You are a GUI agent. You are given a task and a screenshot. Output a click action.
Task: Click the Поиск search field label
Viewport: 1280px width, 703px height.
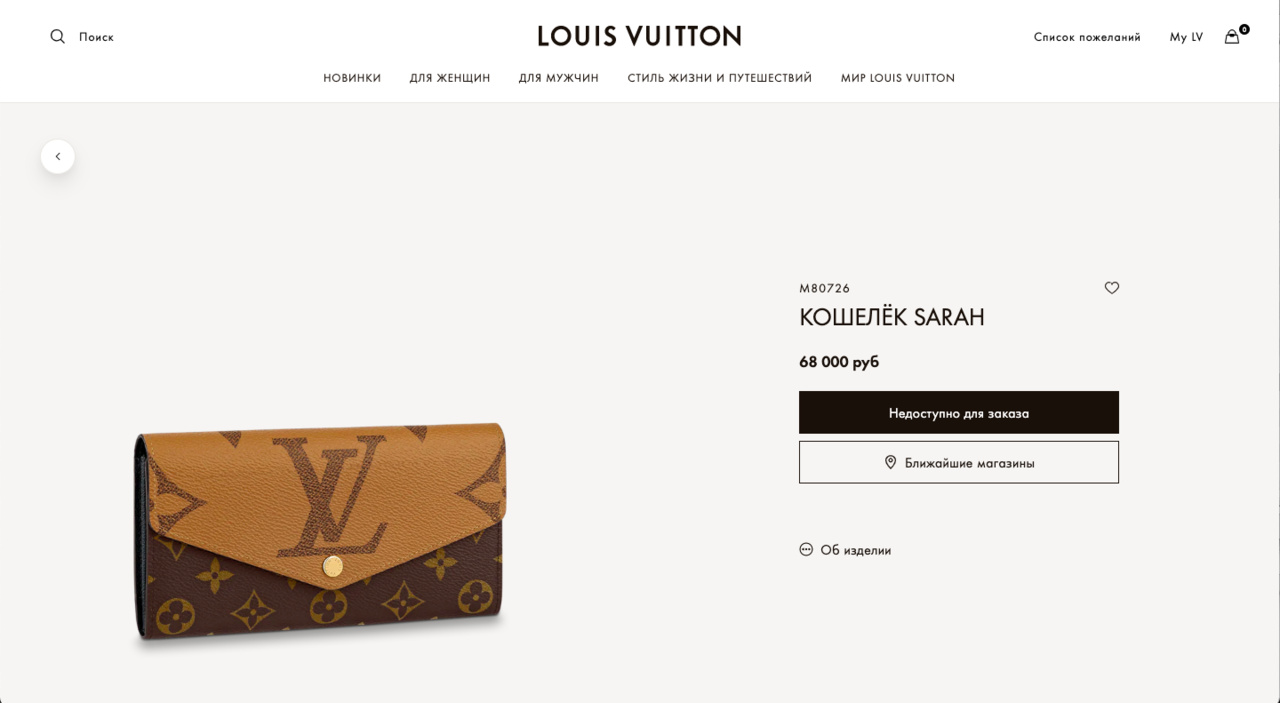[96, 37]
